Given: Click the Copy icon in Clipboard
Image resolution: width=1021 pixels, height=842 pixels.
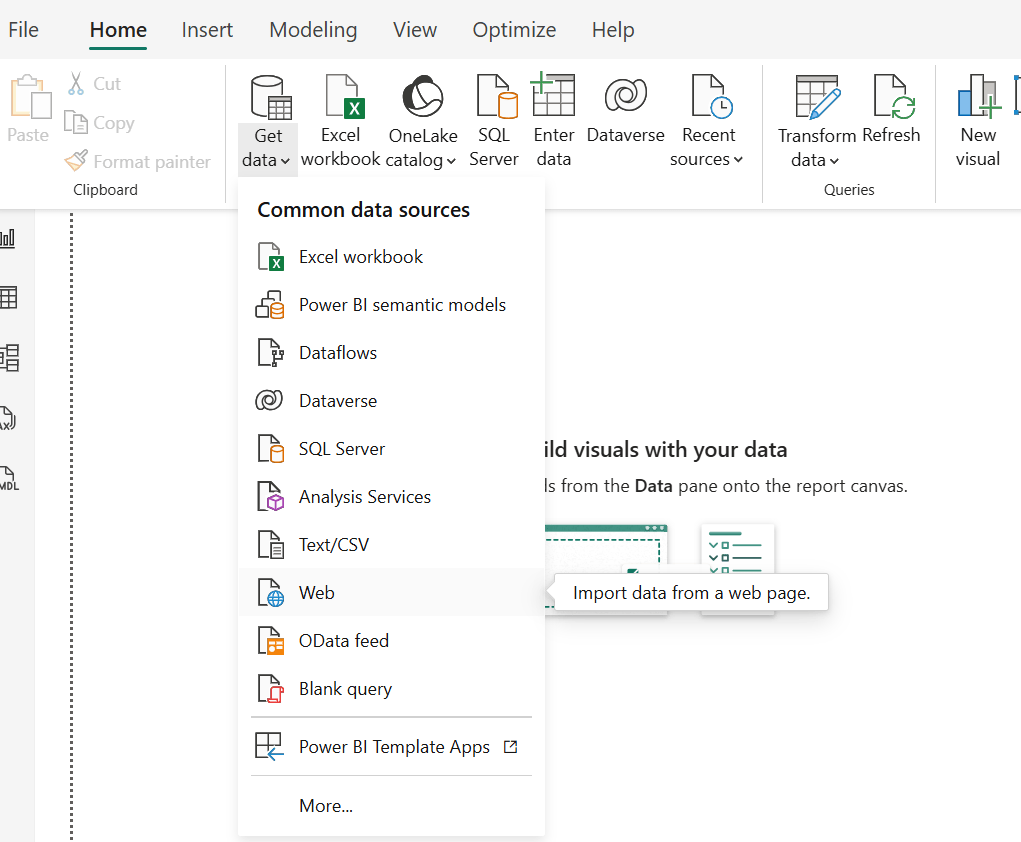Looking at the screenshot, I should 76,122.
